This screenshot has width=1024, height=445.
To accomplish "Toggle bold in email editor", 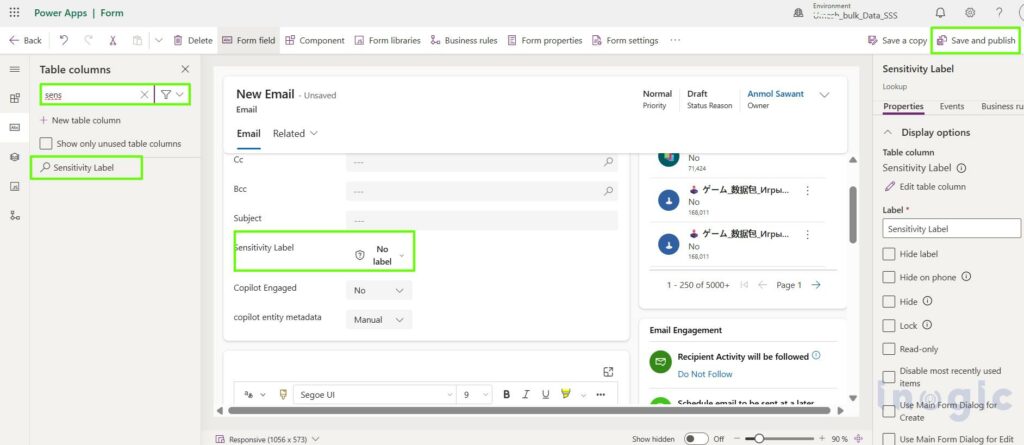I will pos(506,395).
